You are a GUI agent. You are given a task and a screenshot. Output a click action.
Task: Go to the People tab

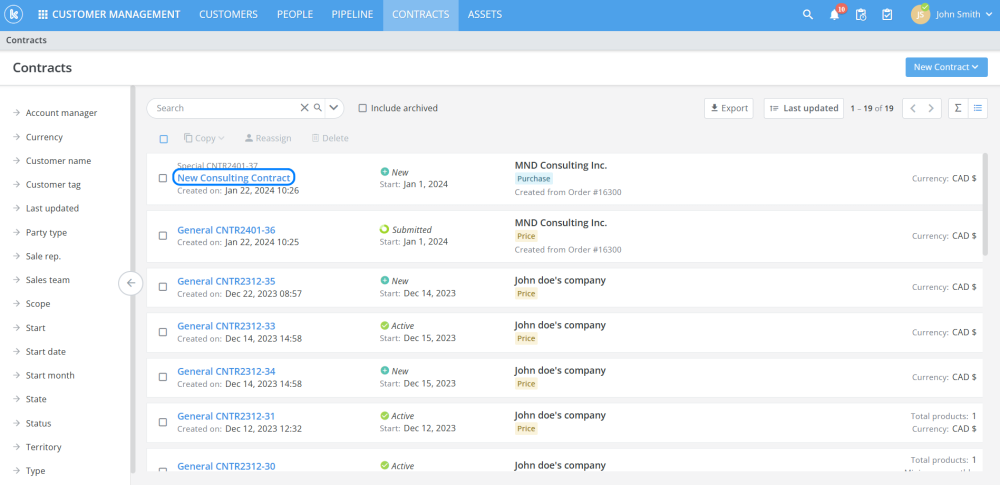295,15
